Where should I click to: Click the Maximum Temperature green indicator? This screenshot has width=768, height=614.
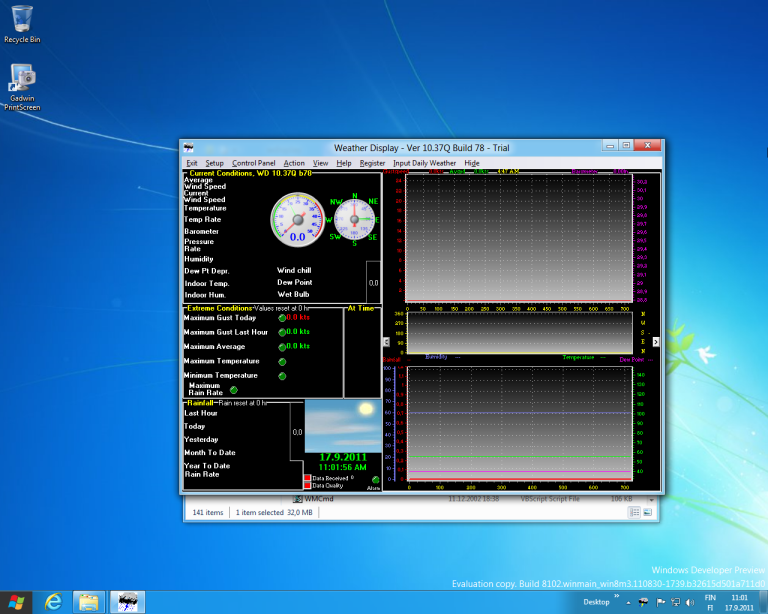(282, 362)
